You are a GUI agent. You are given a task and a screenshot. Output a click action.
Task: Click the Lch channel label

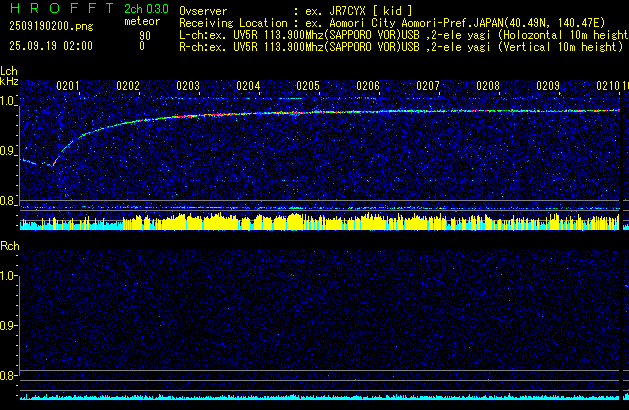pyautogui.click(x=9, y=71)
